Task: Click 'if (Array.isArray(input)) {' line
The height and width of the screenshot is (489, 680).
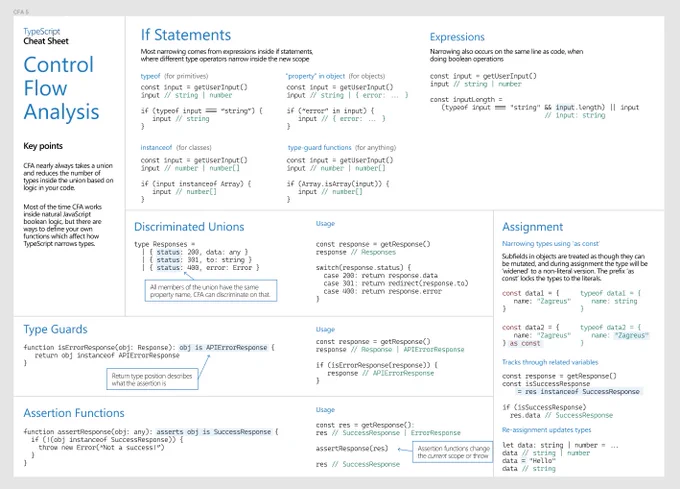Action: (338, 184)
